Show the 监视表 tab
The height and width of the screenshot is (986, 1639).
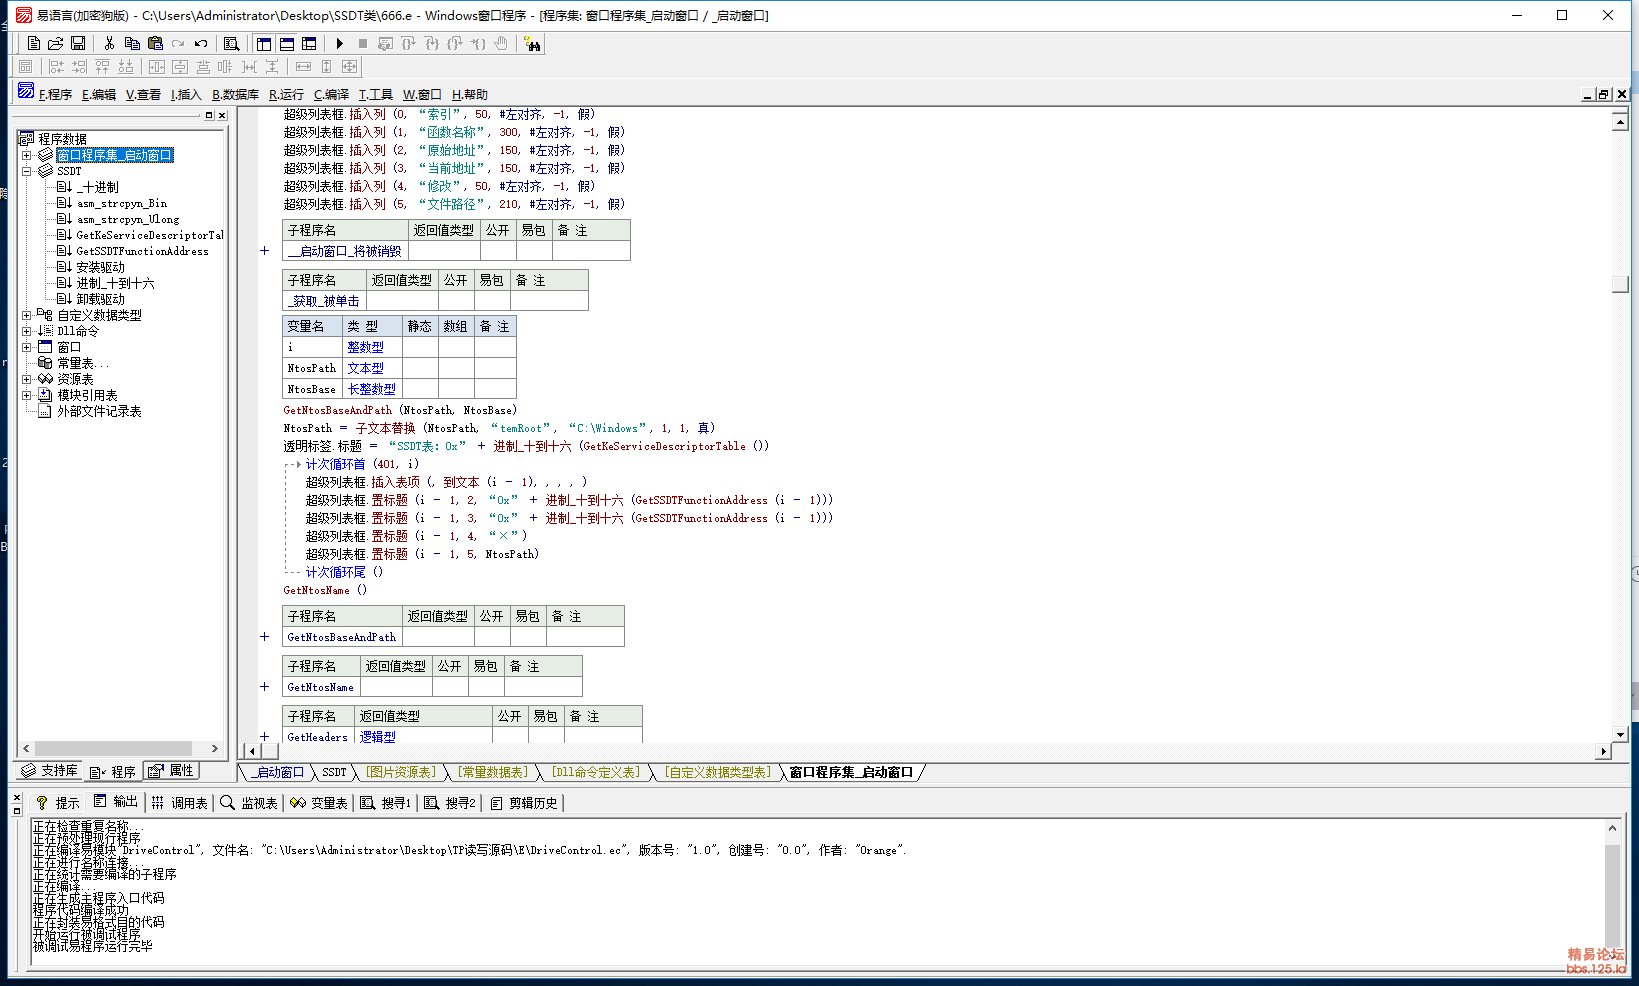(x=249, y=802)
